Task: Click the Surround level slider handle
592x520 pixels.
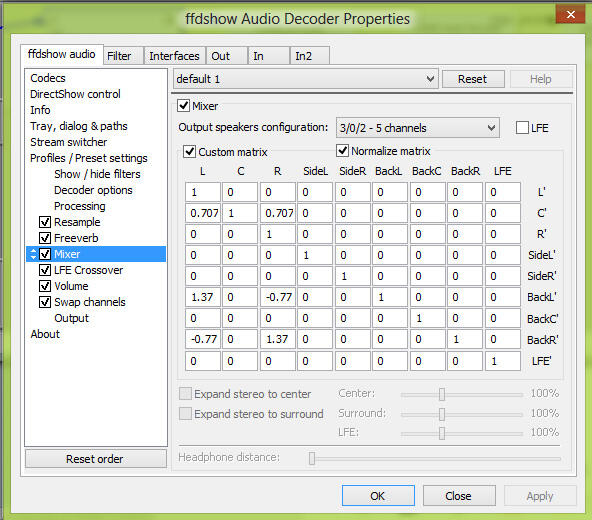Action: (x=442, y=414)
